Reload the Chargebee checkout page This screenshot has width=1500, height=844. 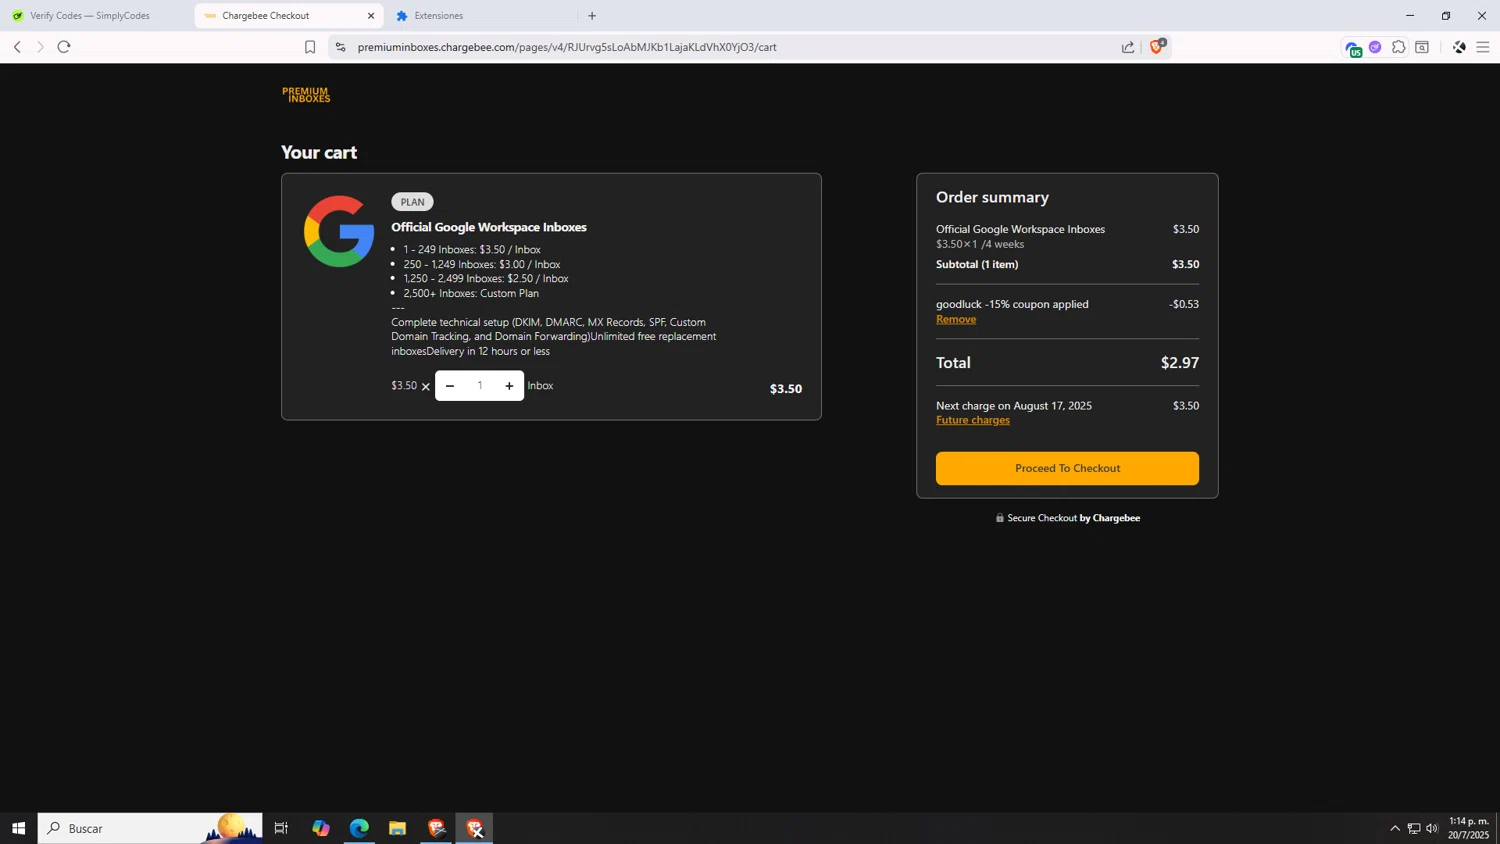(64, 47)
